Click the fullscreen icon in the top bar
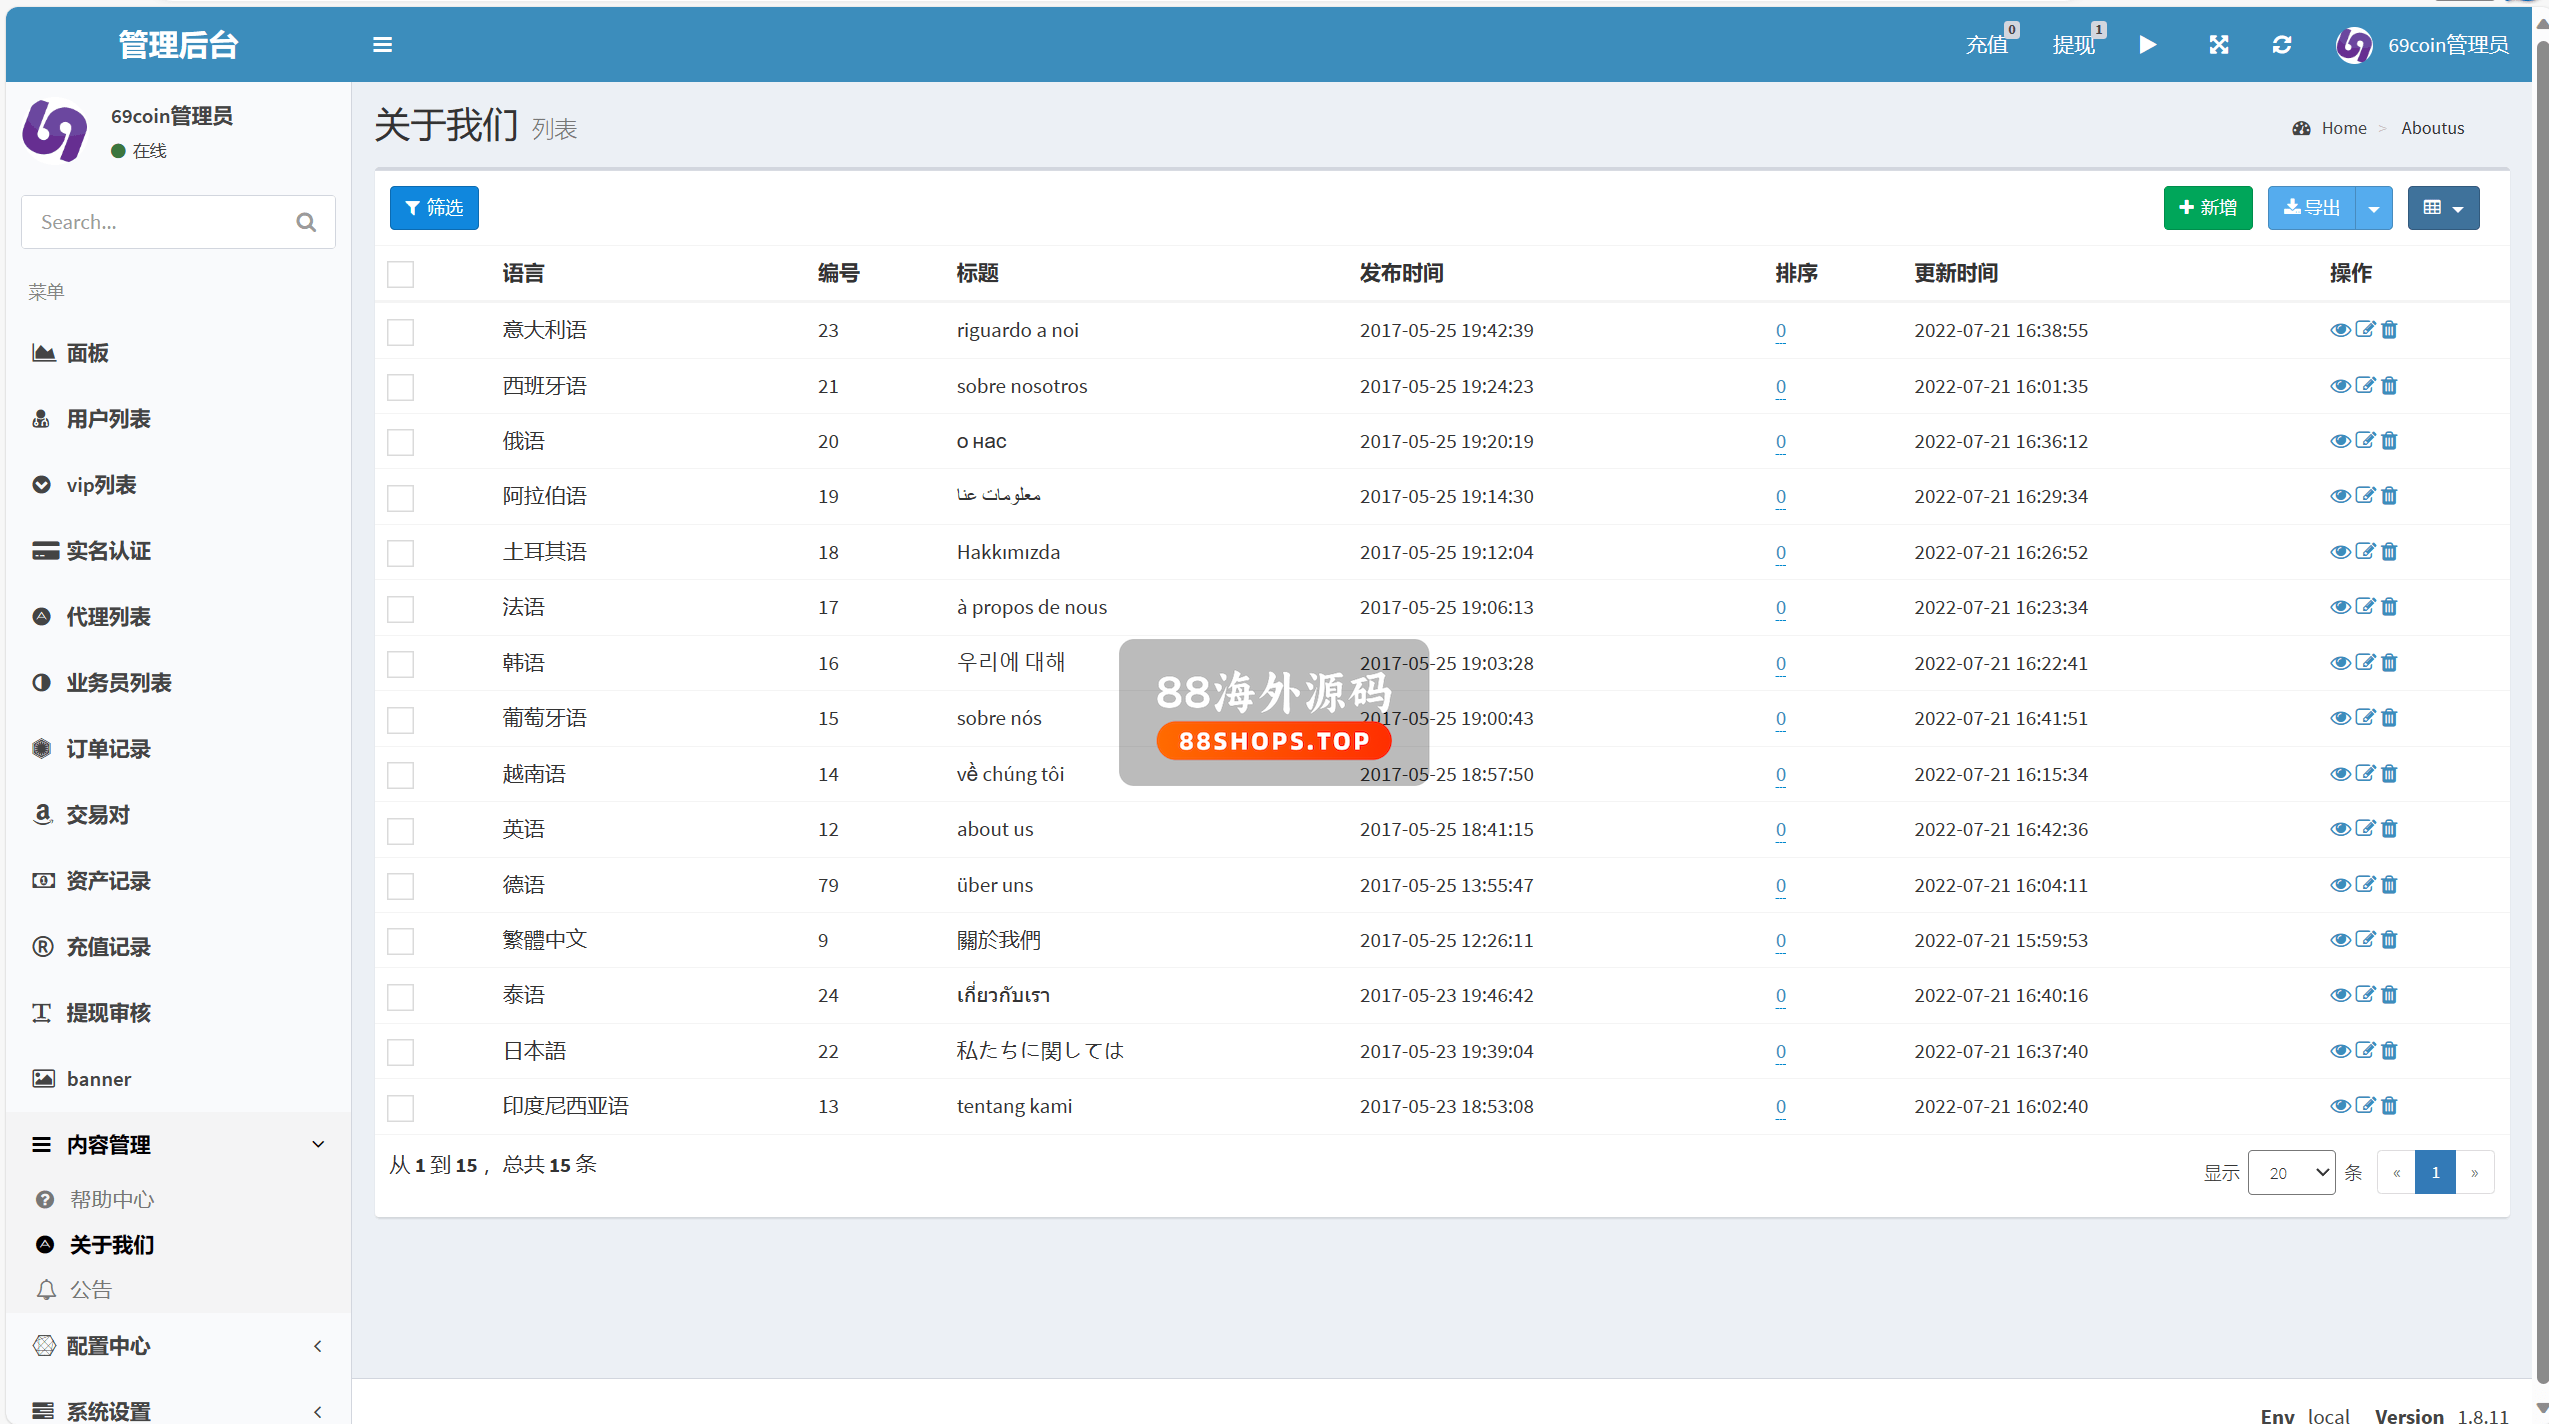2549x1424 pixels. click(2219, 45)
